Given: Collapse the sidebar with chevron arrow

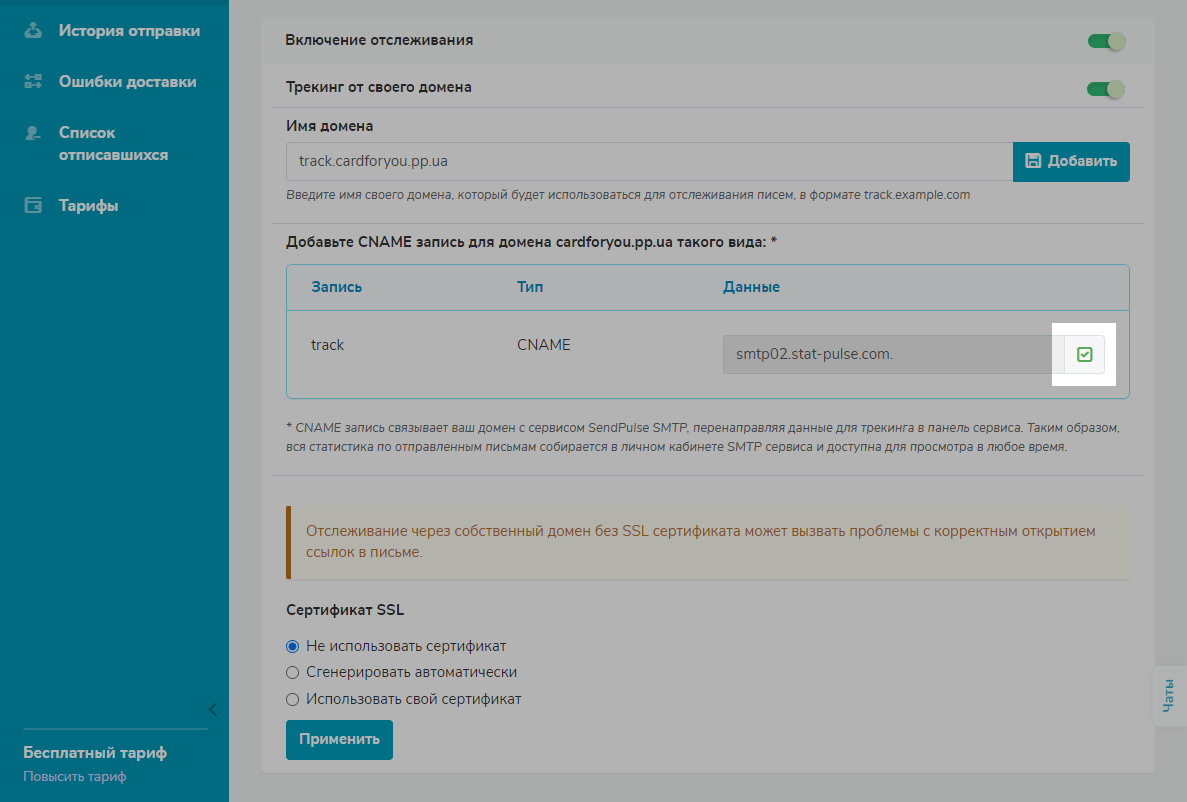Looking at the screenshot, I should click(x=212, y=710).
